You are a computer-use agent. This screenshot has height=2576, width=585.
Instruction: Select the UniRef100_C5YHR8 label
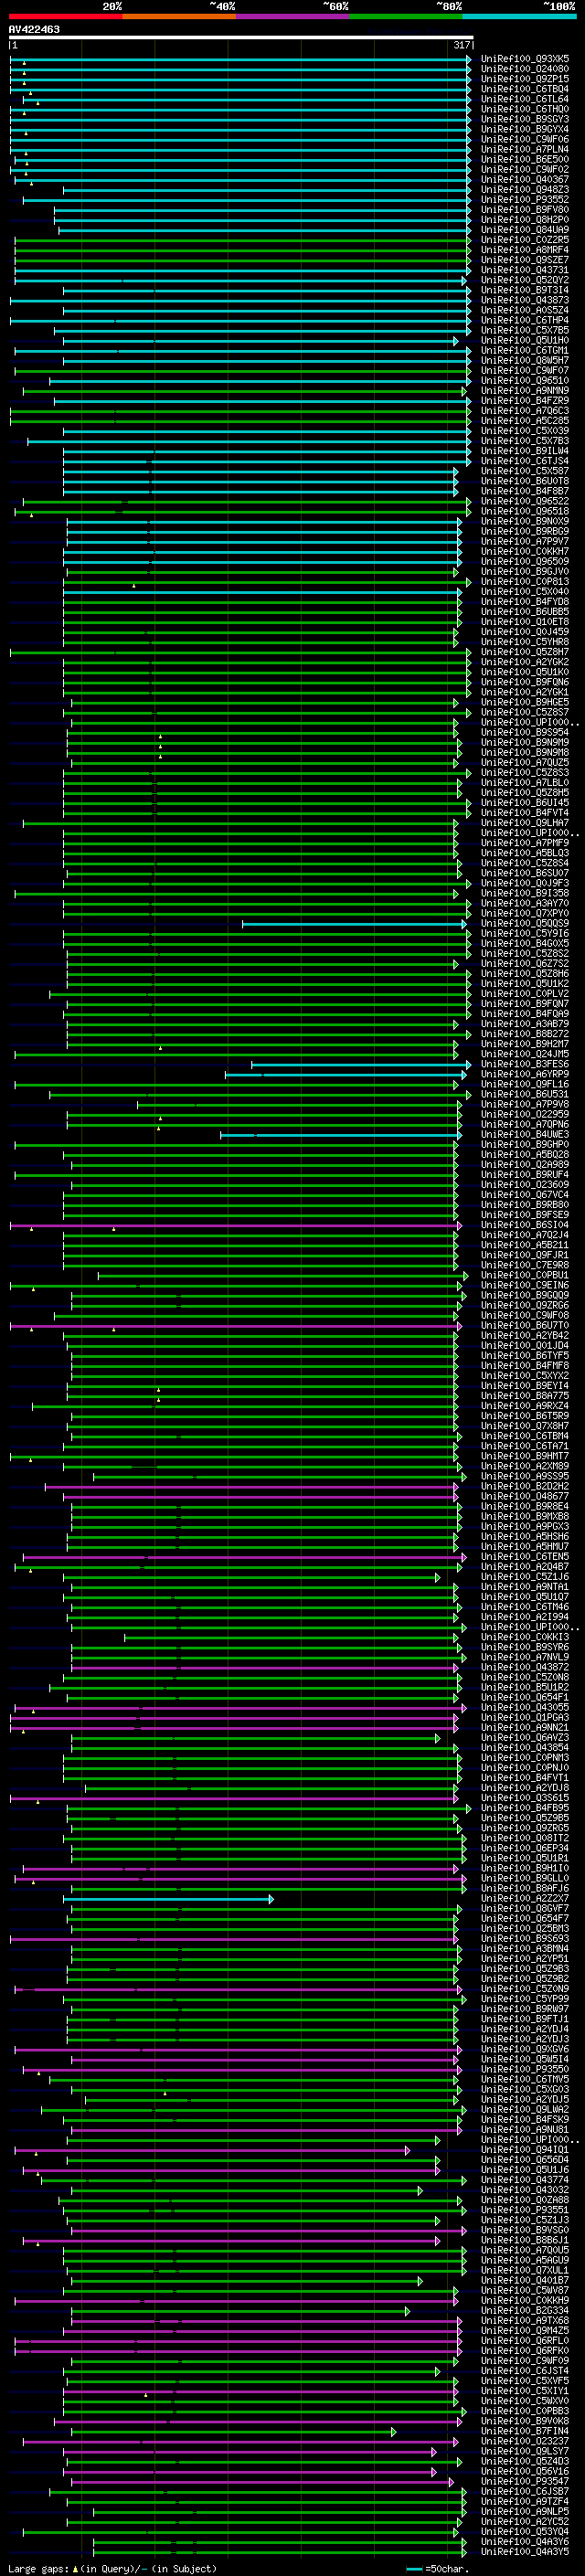[525, 642]
